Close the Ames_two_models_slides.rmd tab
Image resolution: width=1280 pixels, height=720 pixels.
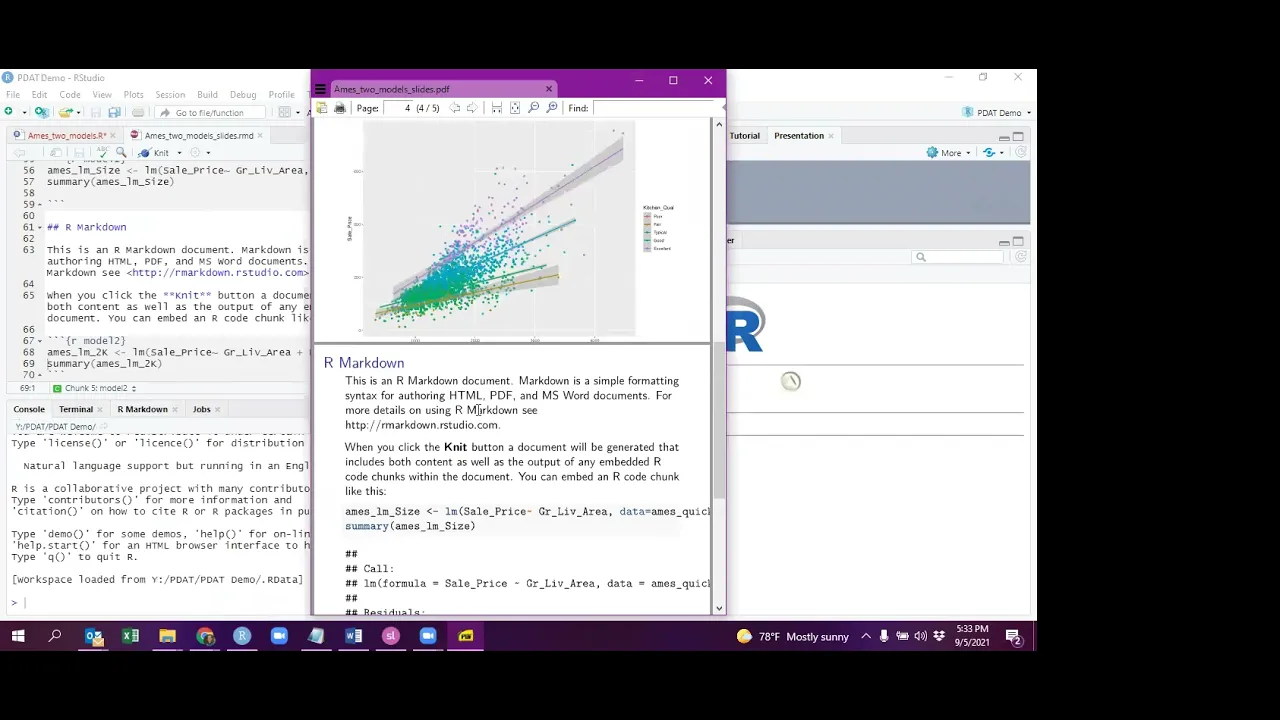(x=260, y=136)
